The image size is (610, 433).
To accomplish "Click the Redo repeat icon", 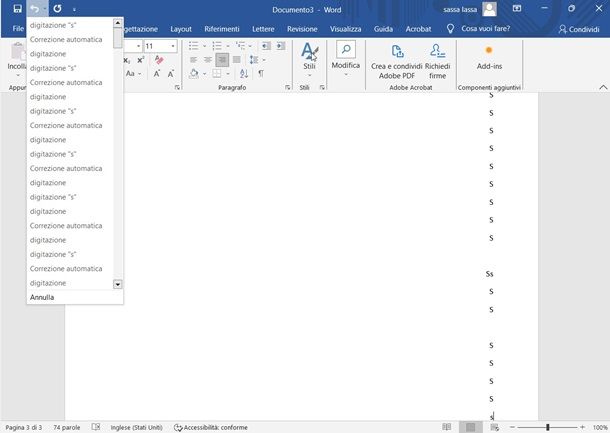I will (x=57, y=9).
